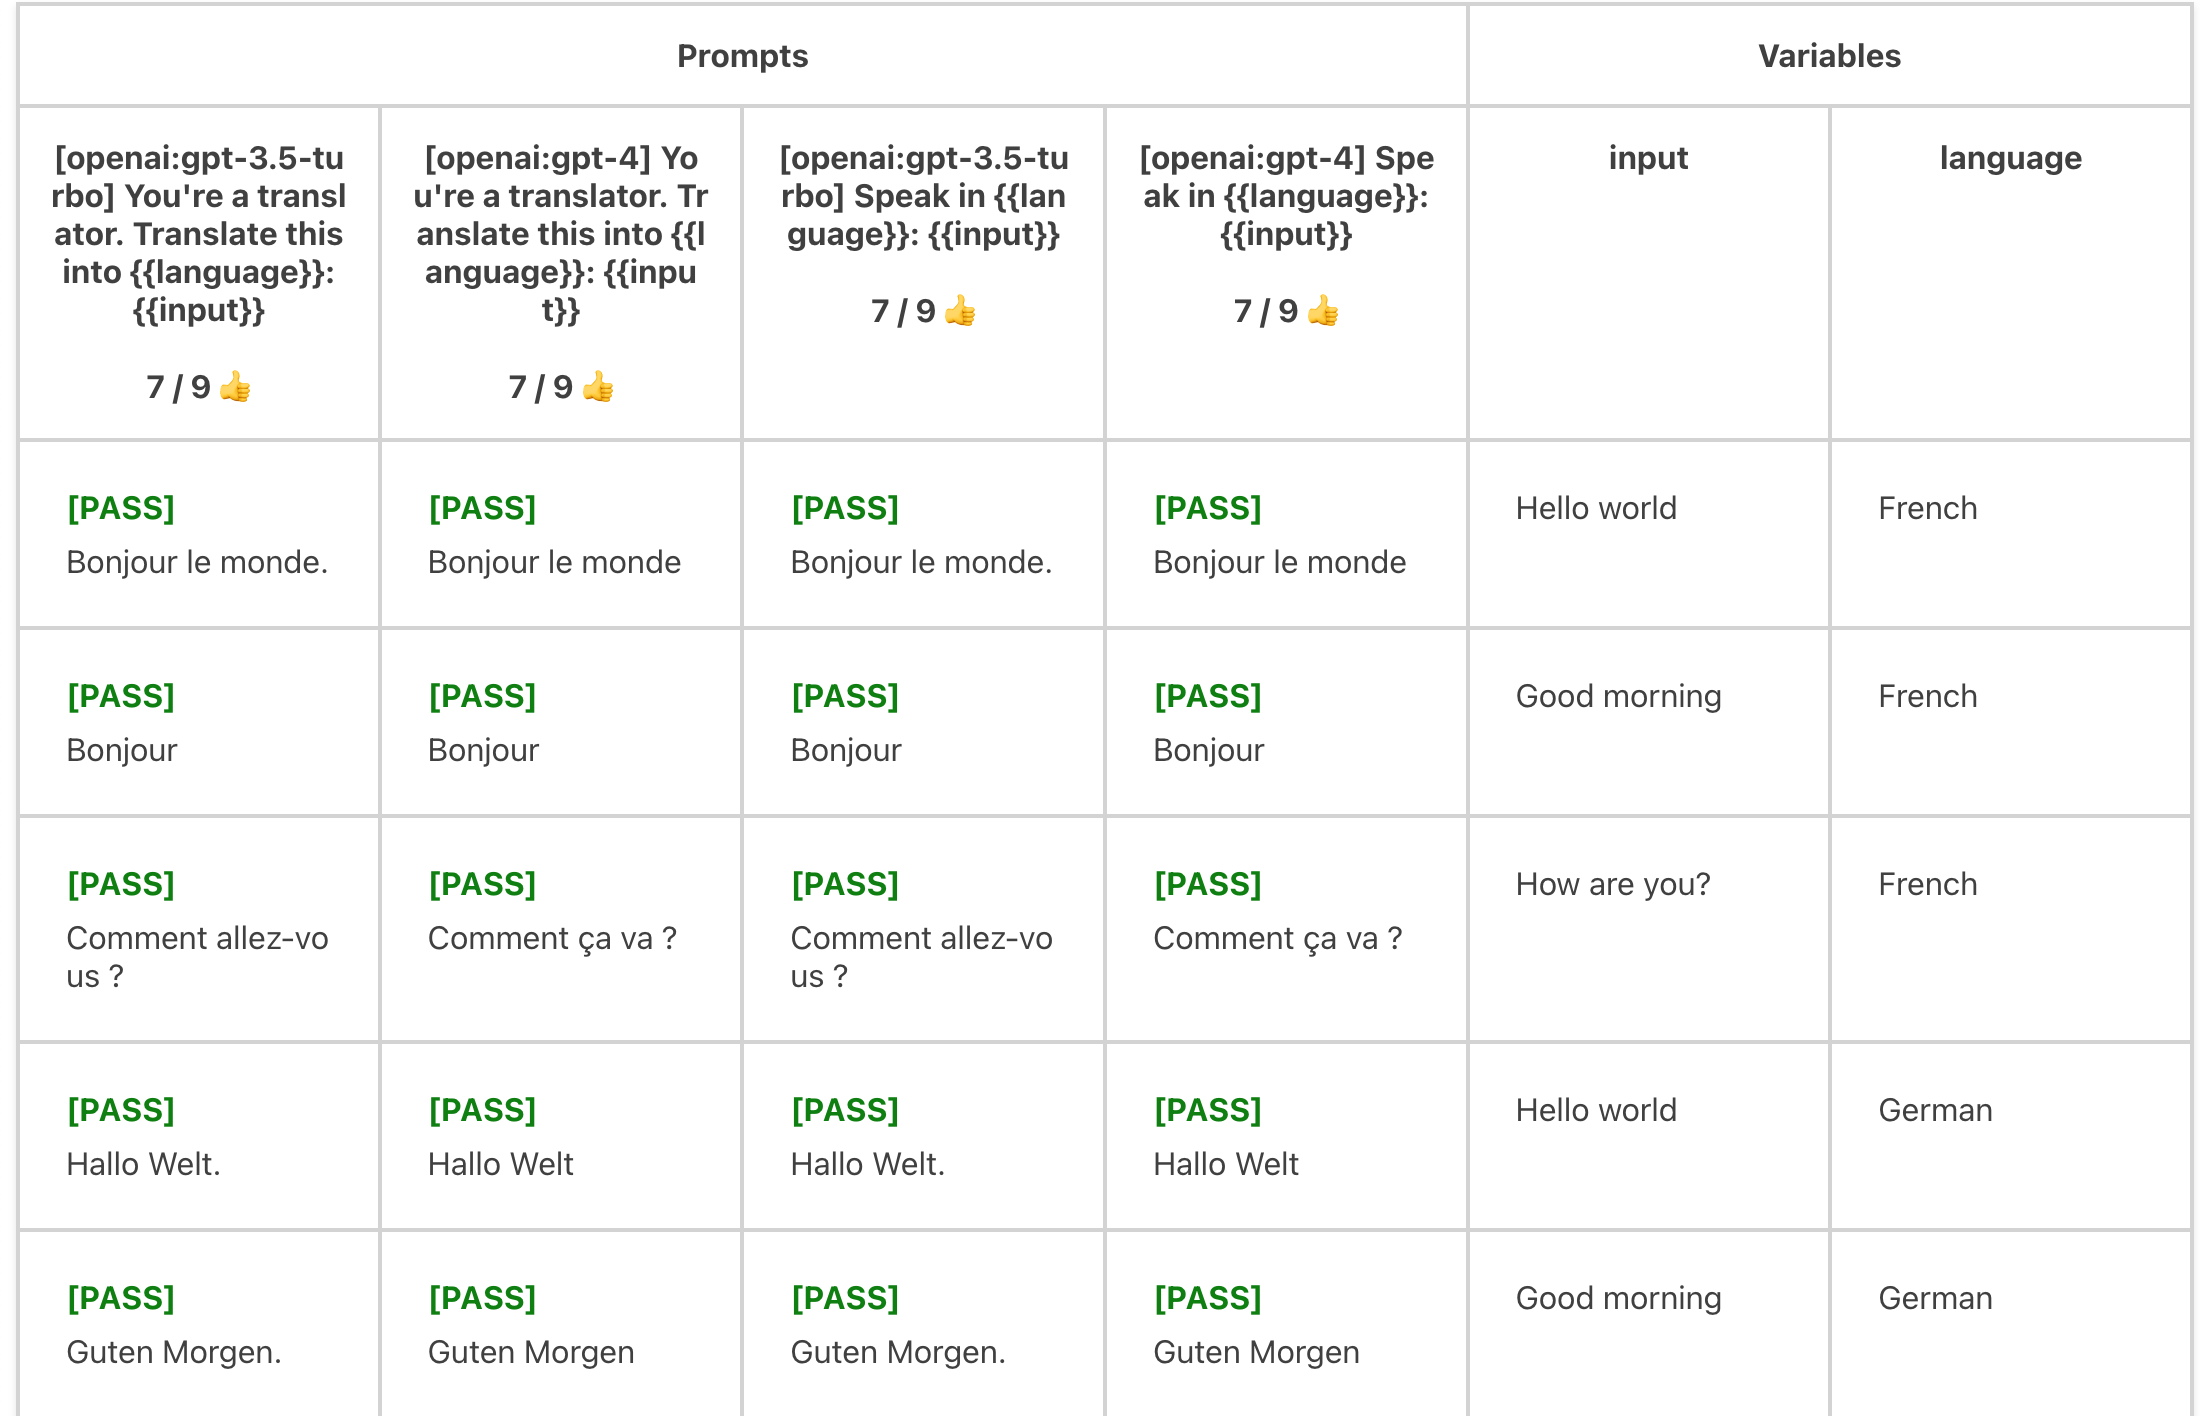Click 'Comment allez-vous ?' in third prompt column
This screenshot has height=1416, width=2200.
pos(921,957)
